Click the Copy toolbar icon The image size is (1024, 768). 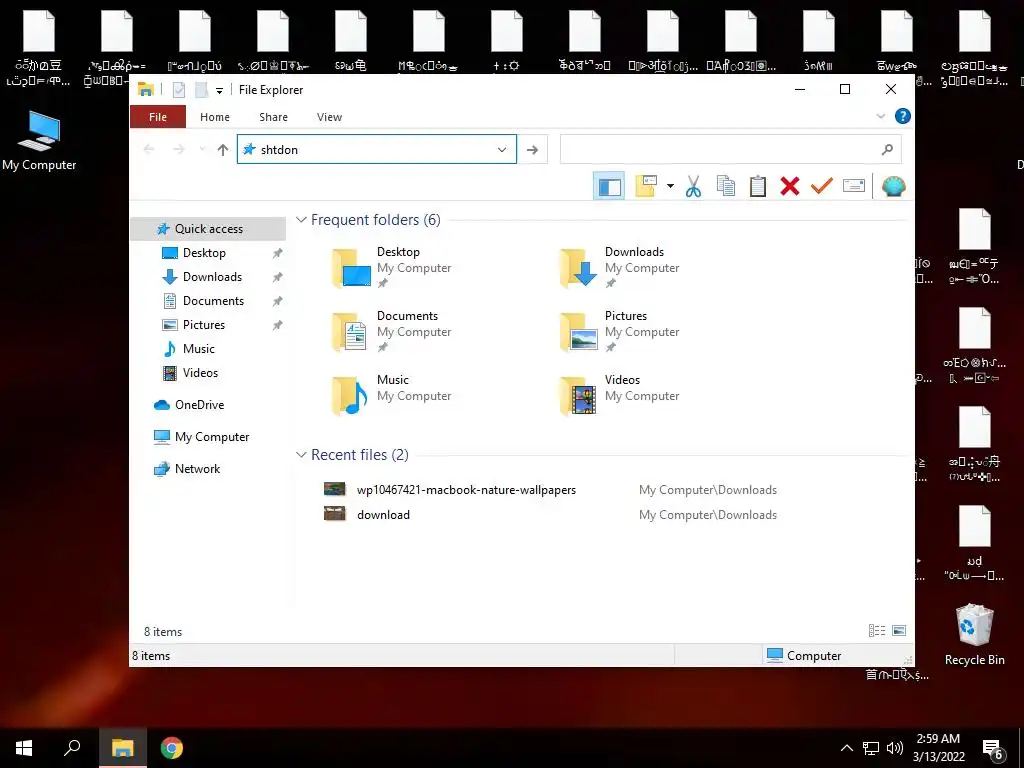pyautogui.click(x=726, y=187)
